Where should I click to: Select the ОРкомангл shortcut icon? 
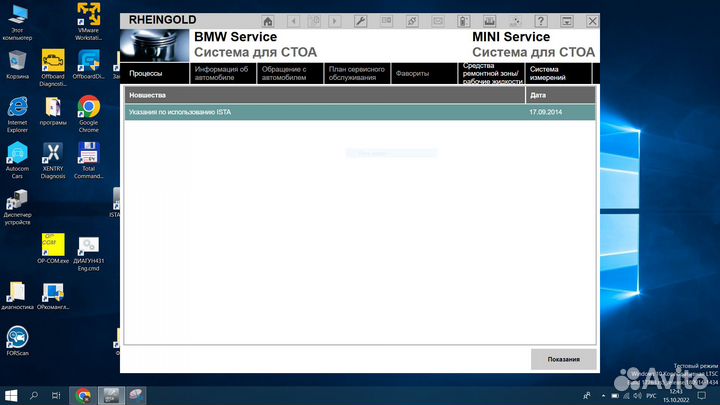[53, 296]
